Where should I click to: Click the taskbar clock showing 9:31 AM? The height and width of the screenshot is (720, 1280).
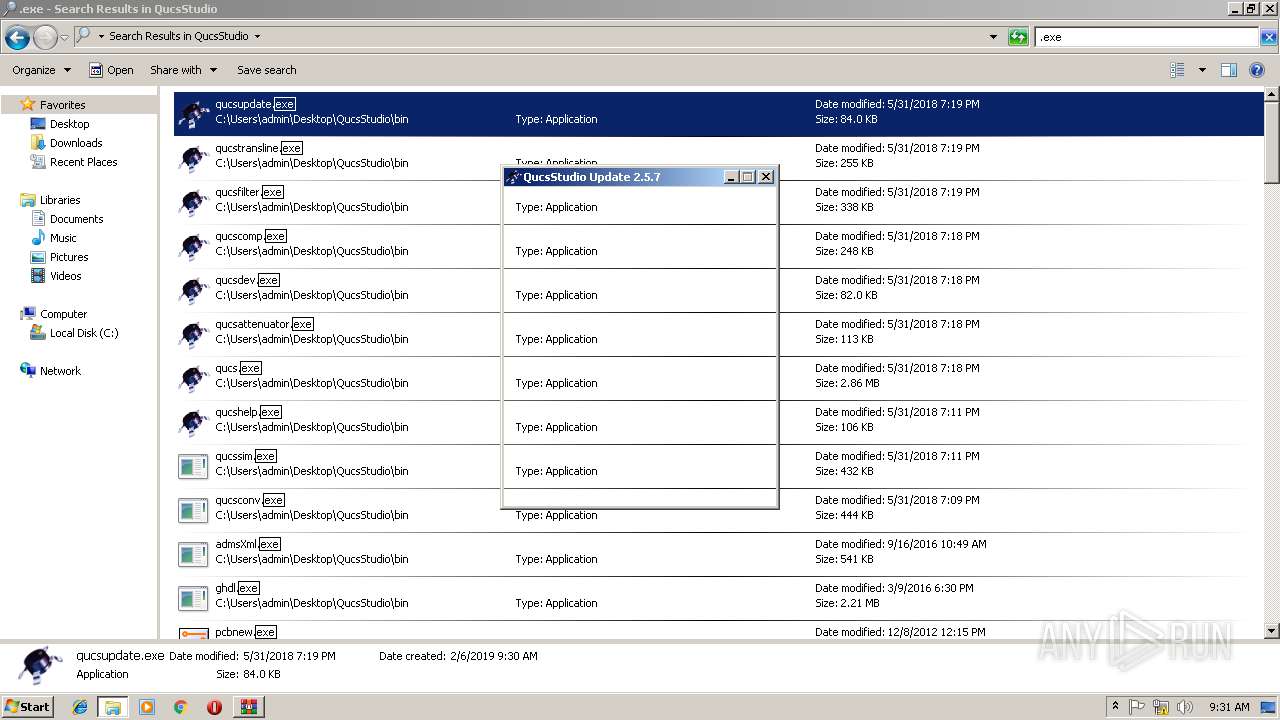tap(1229, 707)
